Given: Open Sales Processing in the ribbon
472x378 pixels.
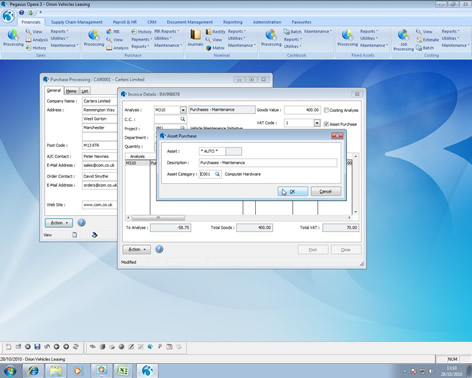Looking at the screenshot, I should pos(13,38).
